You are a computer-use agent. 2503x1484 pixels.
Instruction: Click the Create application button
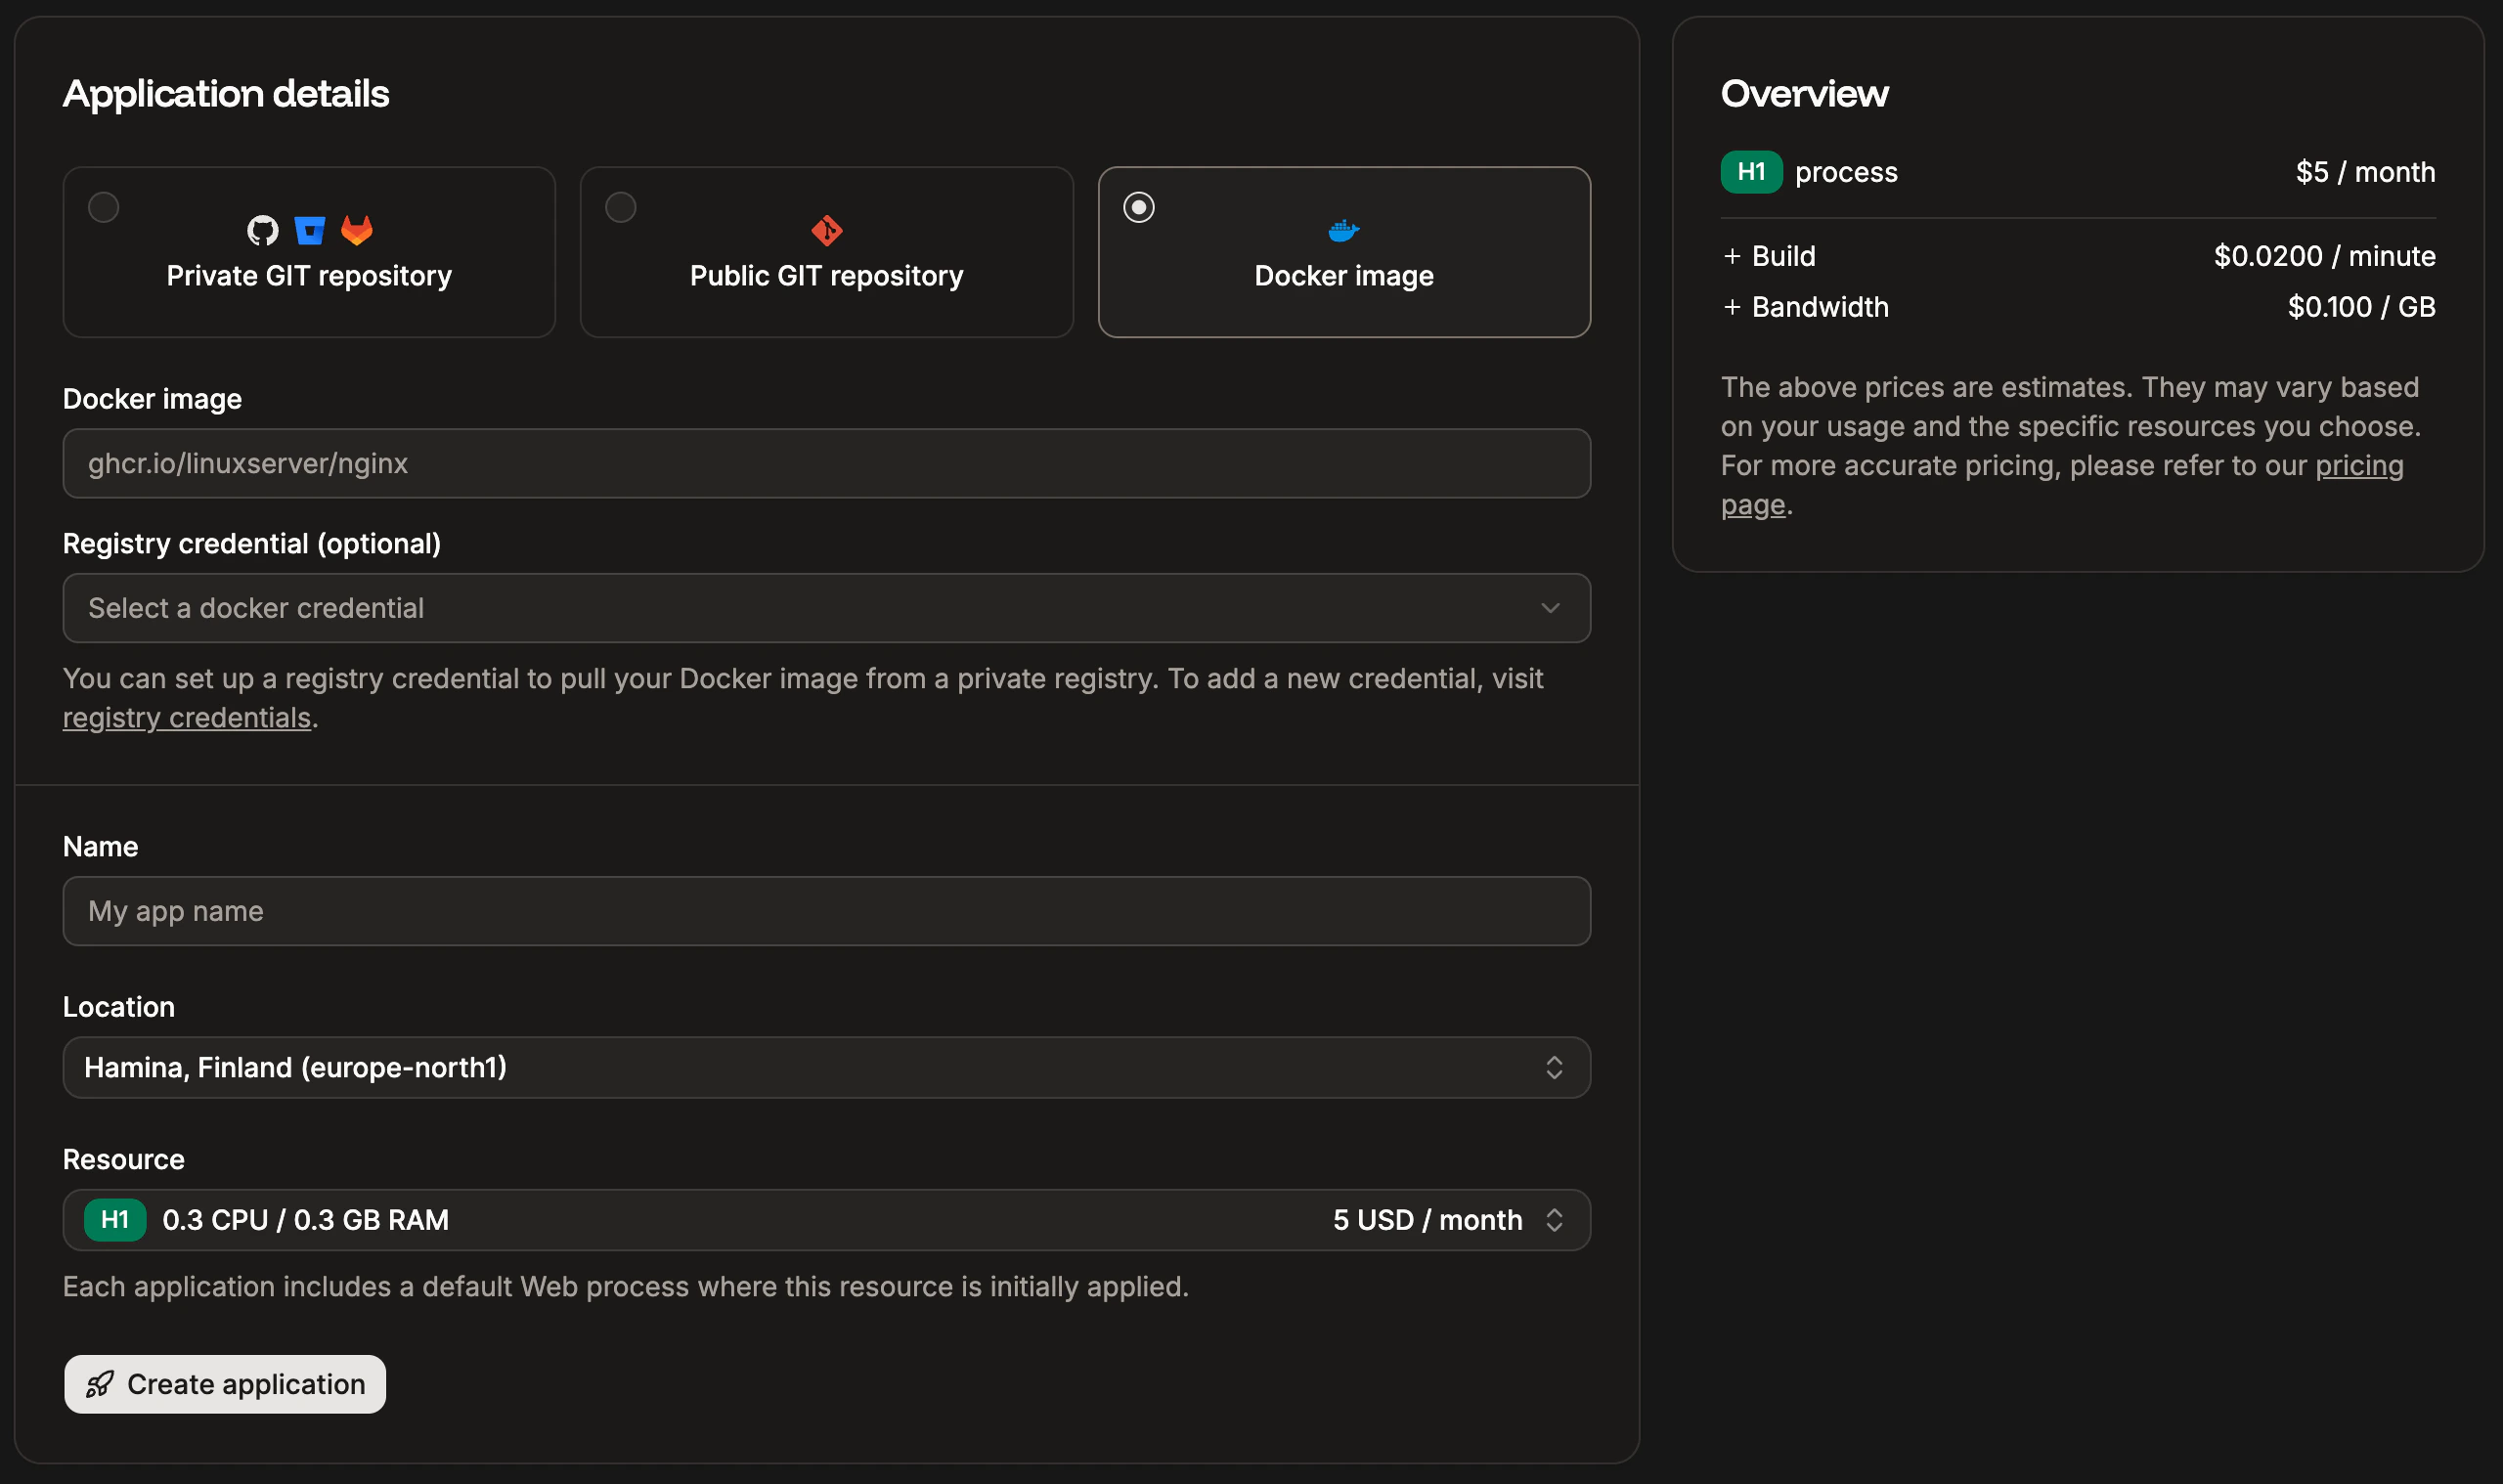[x=225, y=1384]
